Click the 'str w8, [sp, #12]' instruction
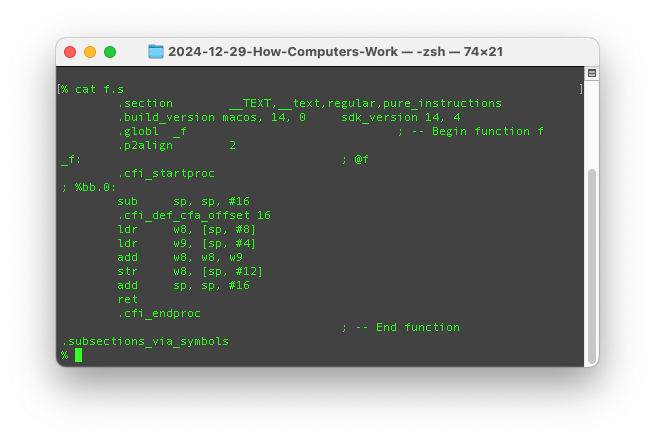Screen dimensions: 655x441 [190, 271]
